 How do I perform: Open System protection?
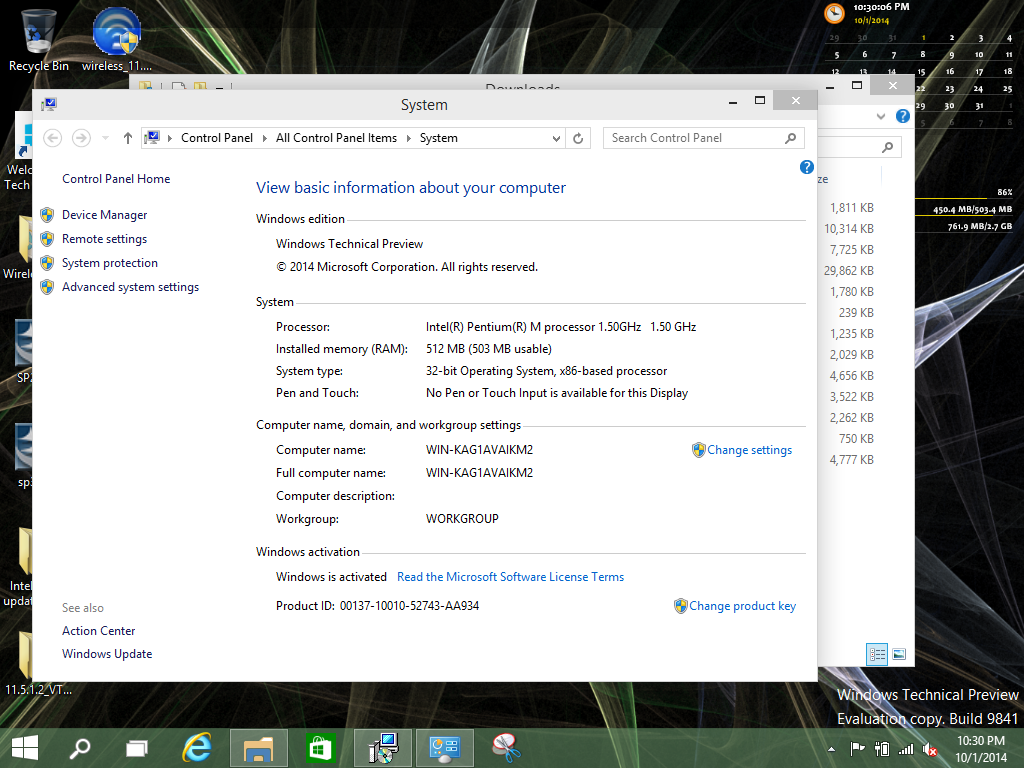click(110, 263)
